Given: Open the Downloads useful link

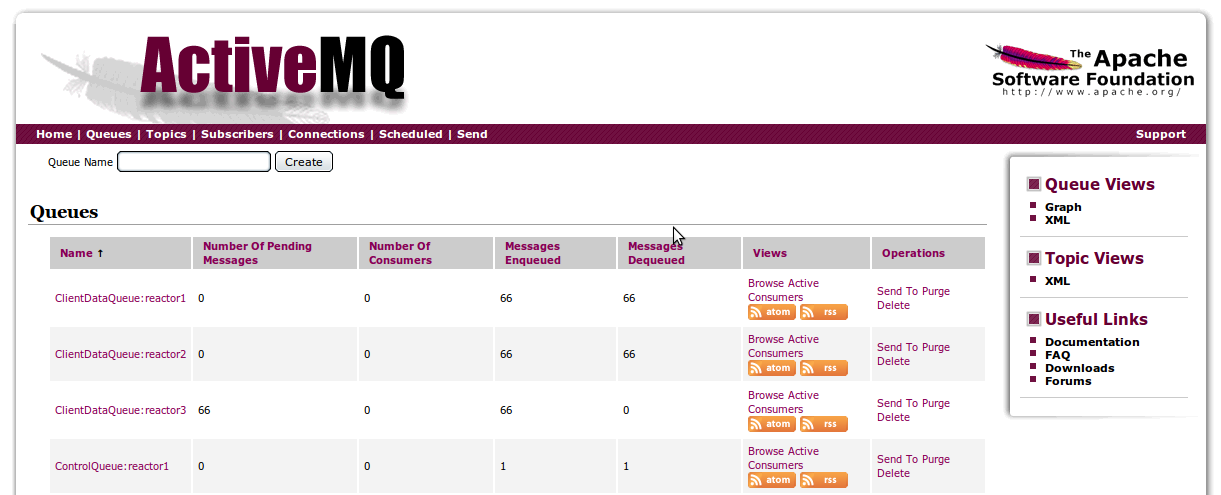Looking at the screenshot, I should coord(1079,368).
